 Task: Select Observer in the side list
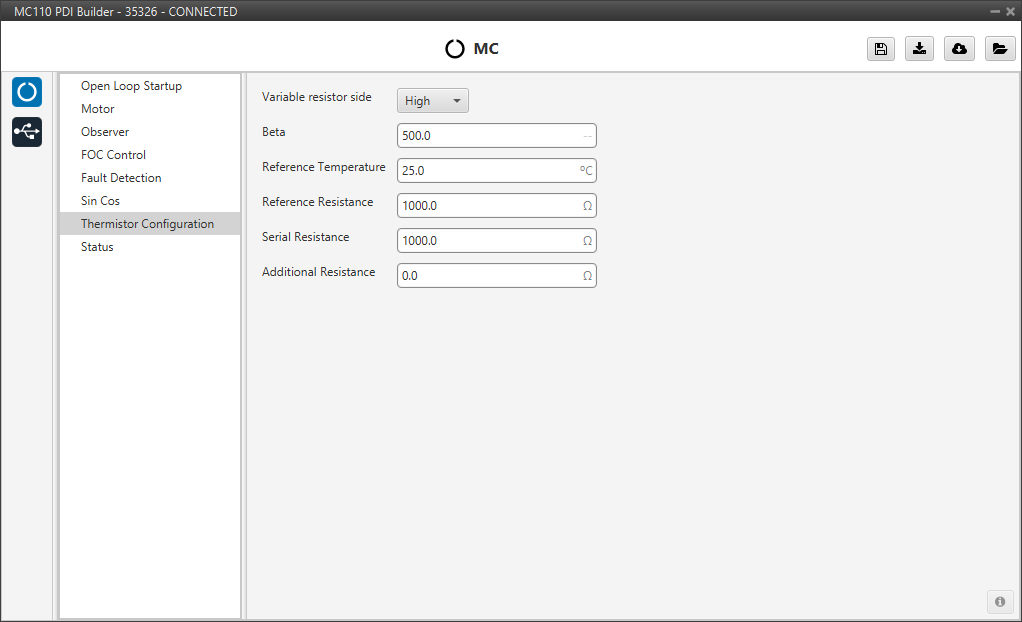click(x=105, y=132)
